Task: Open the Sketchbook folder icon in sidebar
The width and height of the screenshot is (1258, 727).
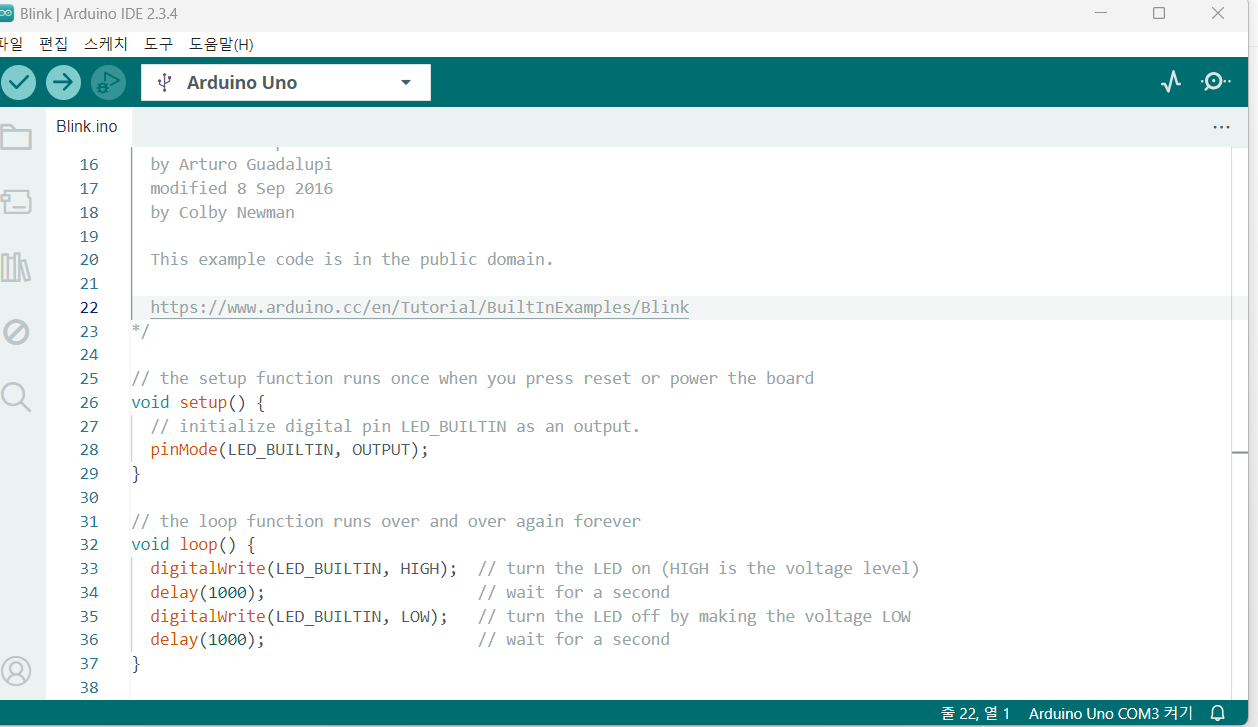Action: click(15, 137)
